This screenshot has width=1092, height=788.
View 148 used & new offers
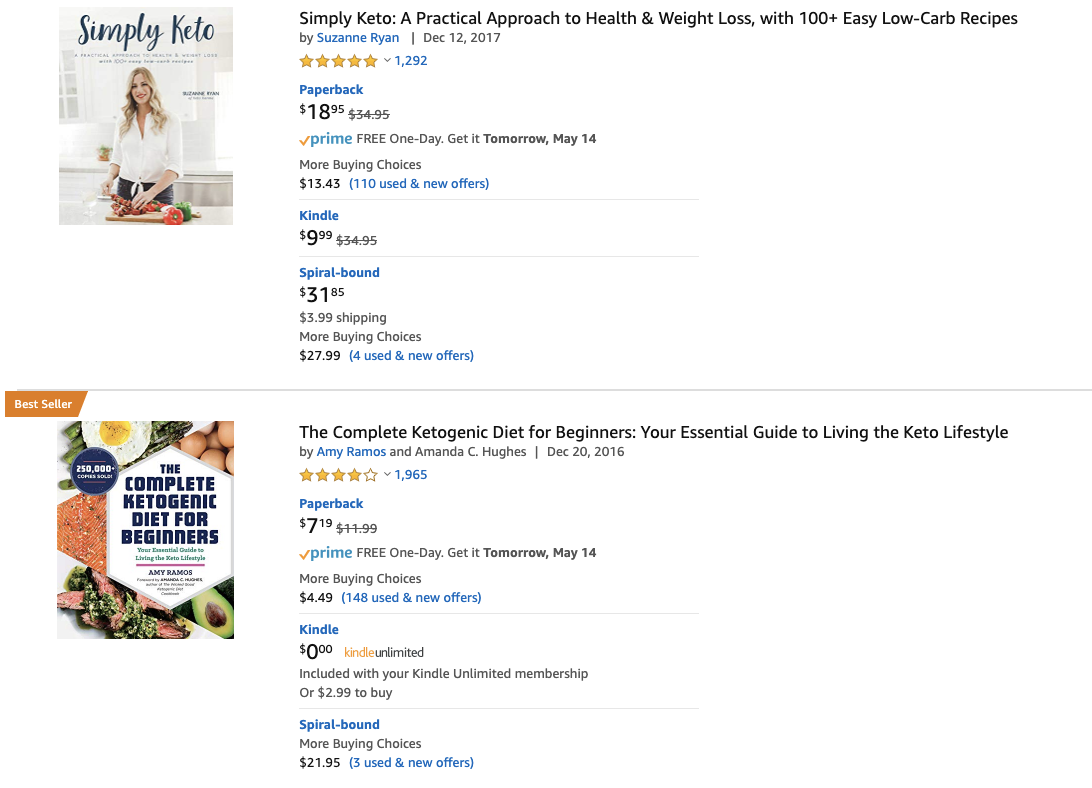(411, 597)
